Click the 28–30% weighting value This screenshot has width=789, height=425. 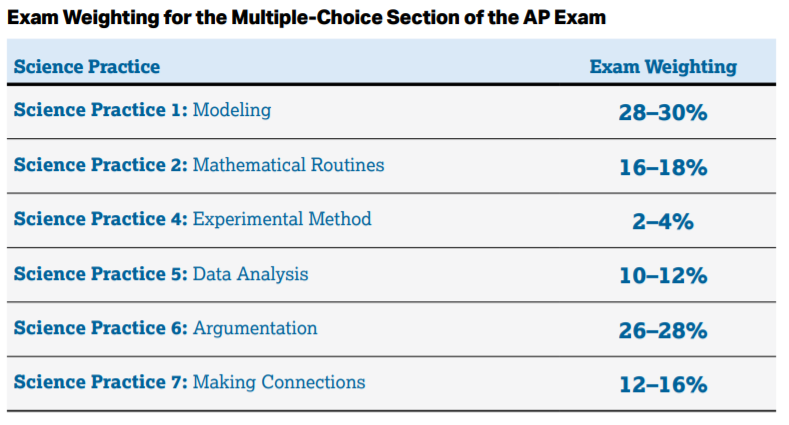(x=663, y=113)
